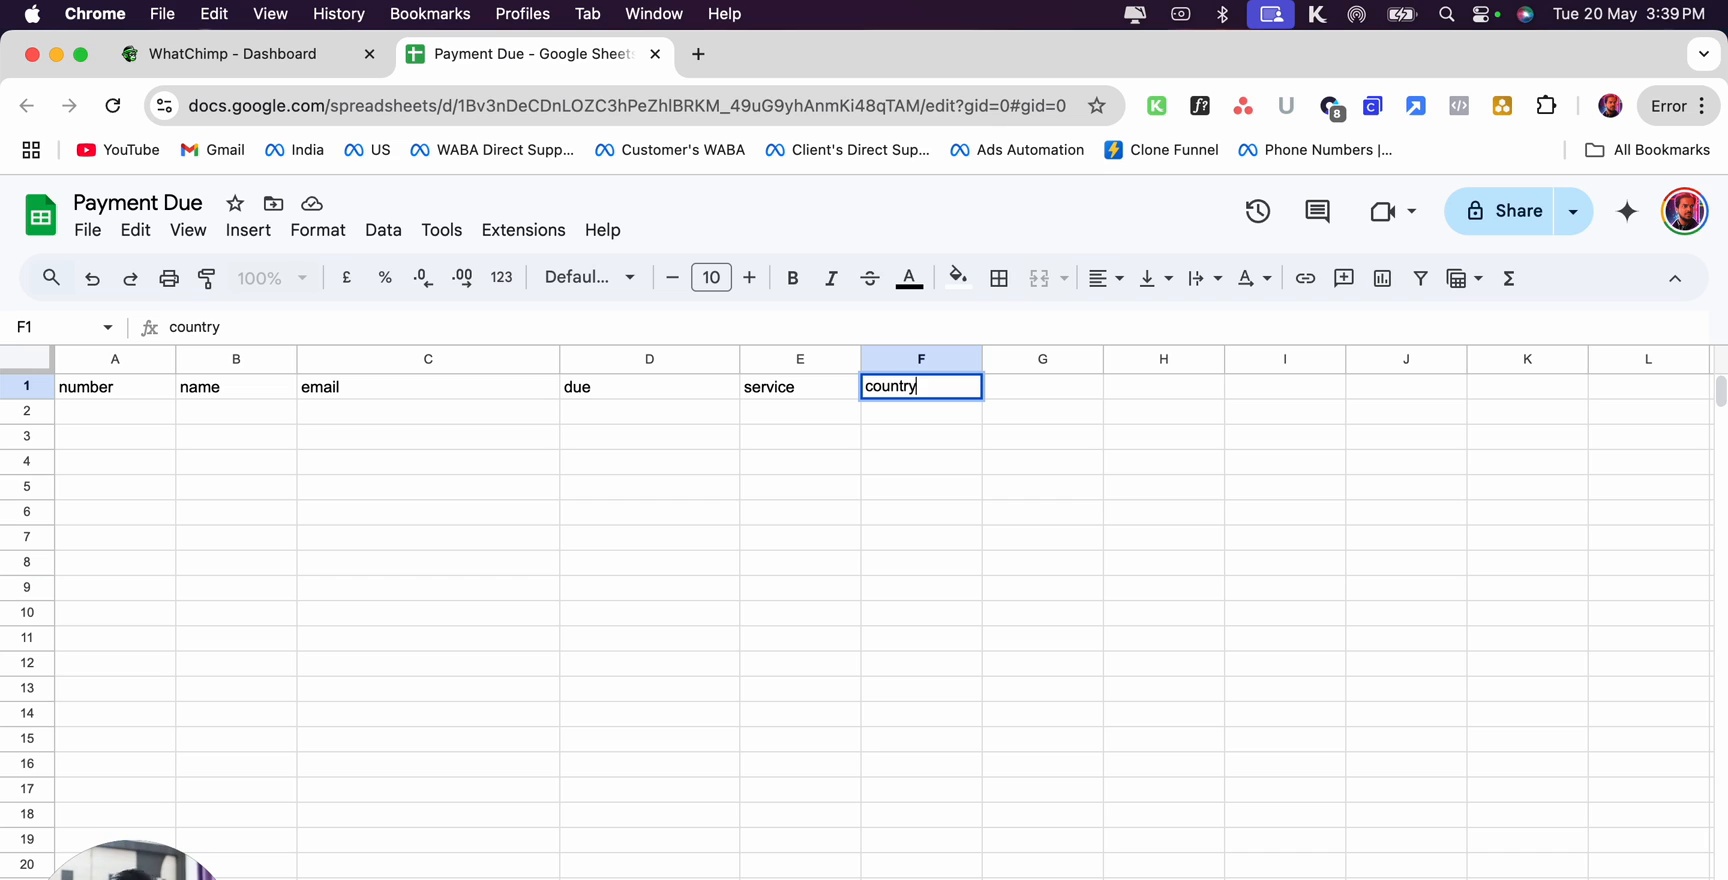Print the spreadsheet

[x=169, y=278]
